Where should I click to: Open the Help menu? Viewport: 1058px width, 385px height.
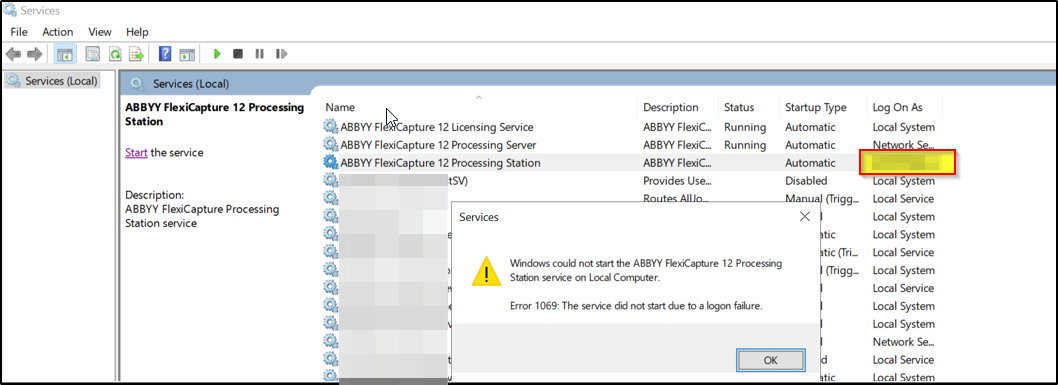point(137,32)
